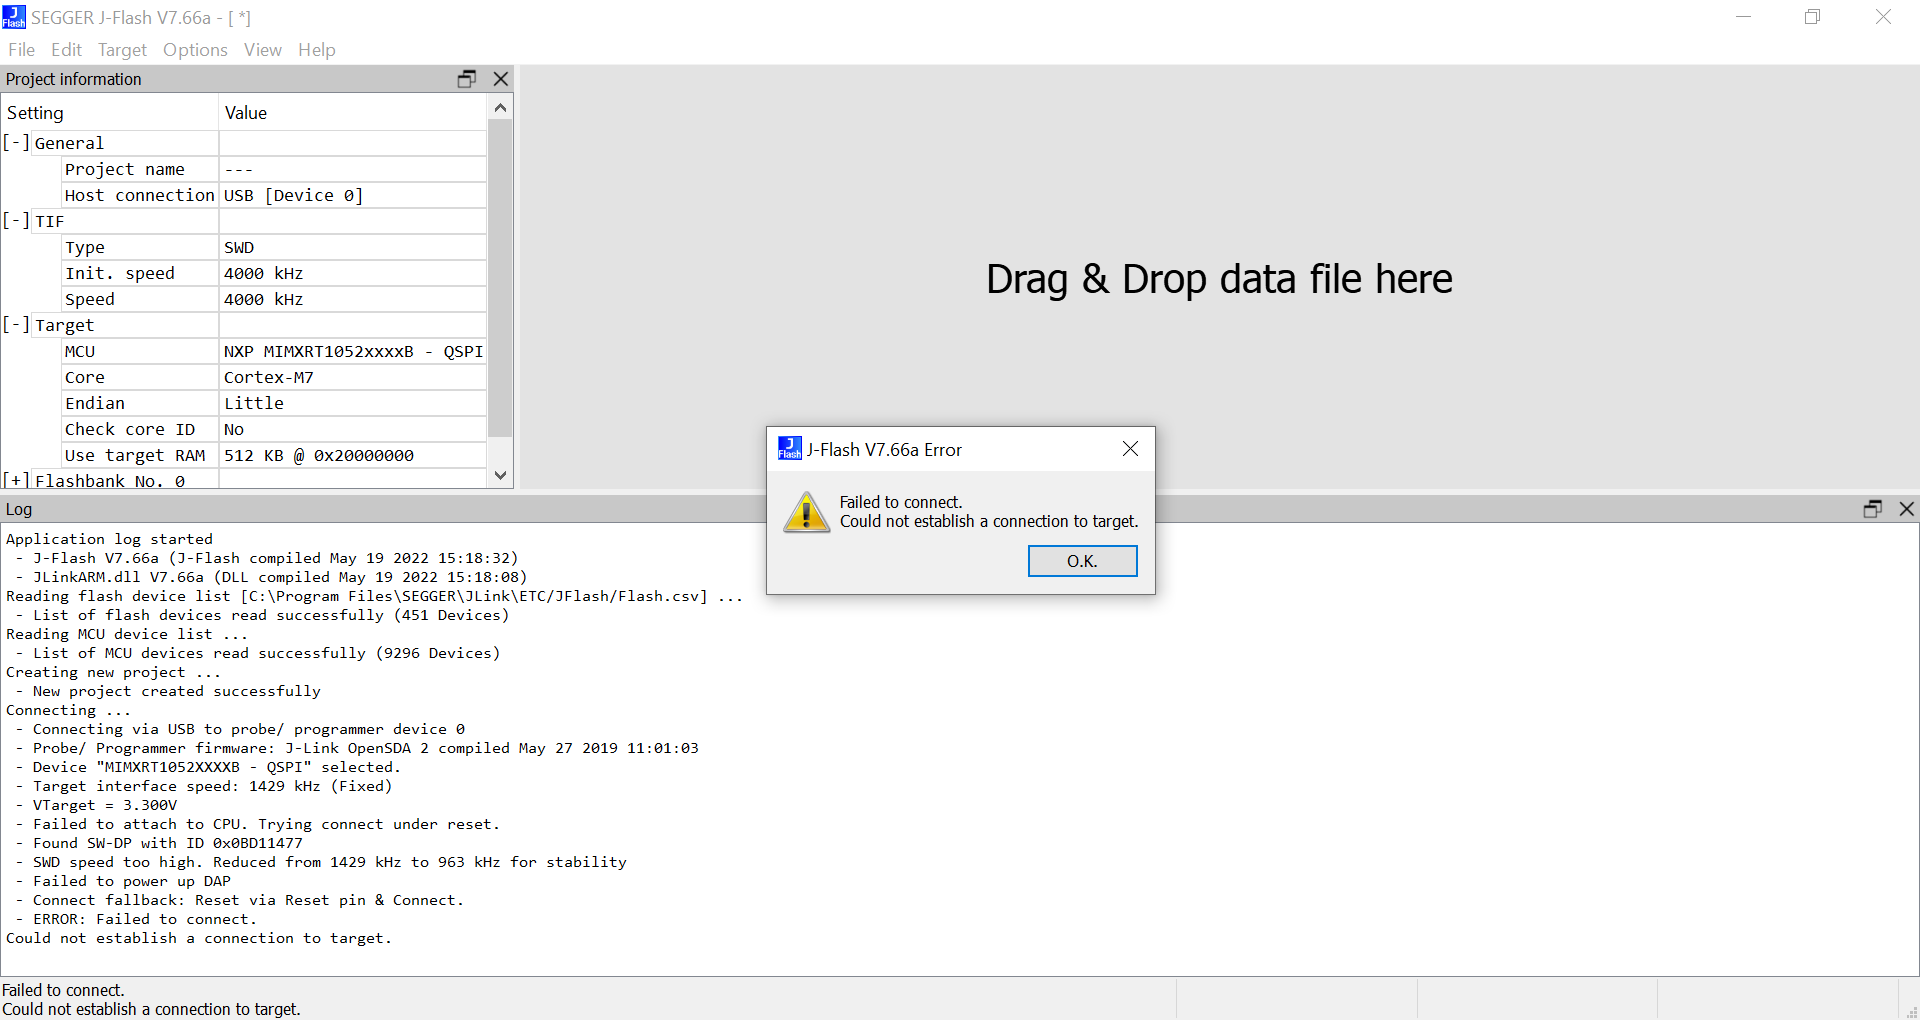Open the File menu
Viewport: 1920px width, 1020px height.
pyautogui.click(x=21, y=50)
